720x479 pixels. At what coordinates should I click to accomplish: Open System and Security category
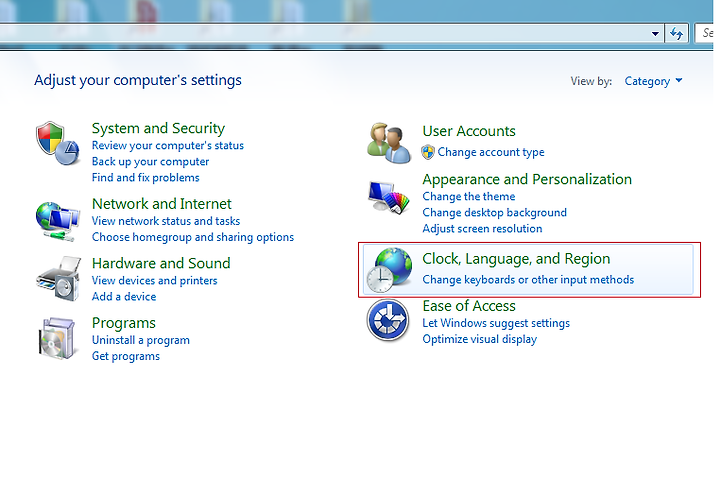158,128
